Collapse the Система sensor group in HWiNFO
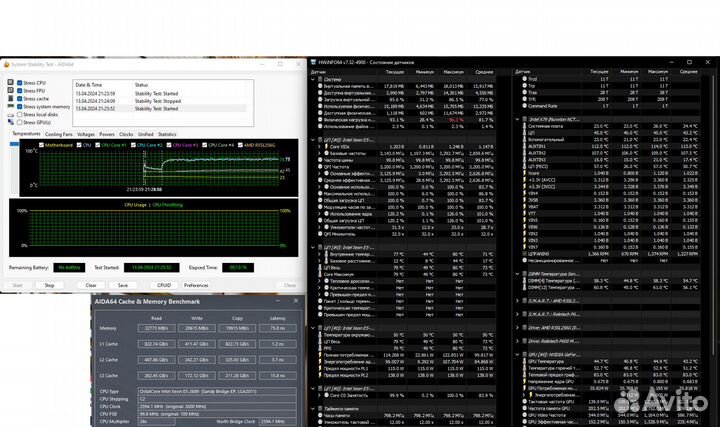Screen dimensions: 720x427 point(313,79)
